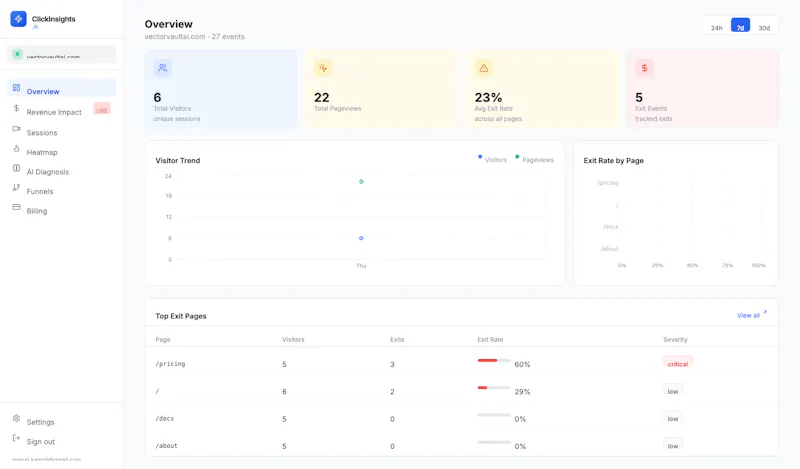Image resolution: width=800 pixels, height=469 pixels.
Task: Click the Total Visitors people icon
Action: coord(163,68)
